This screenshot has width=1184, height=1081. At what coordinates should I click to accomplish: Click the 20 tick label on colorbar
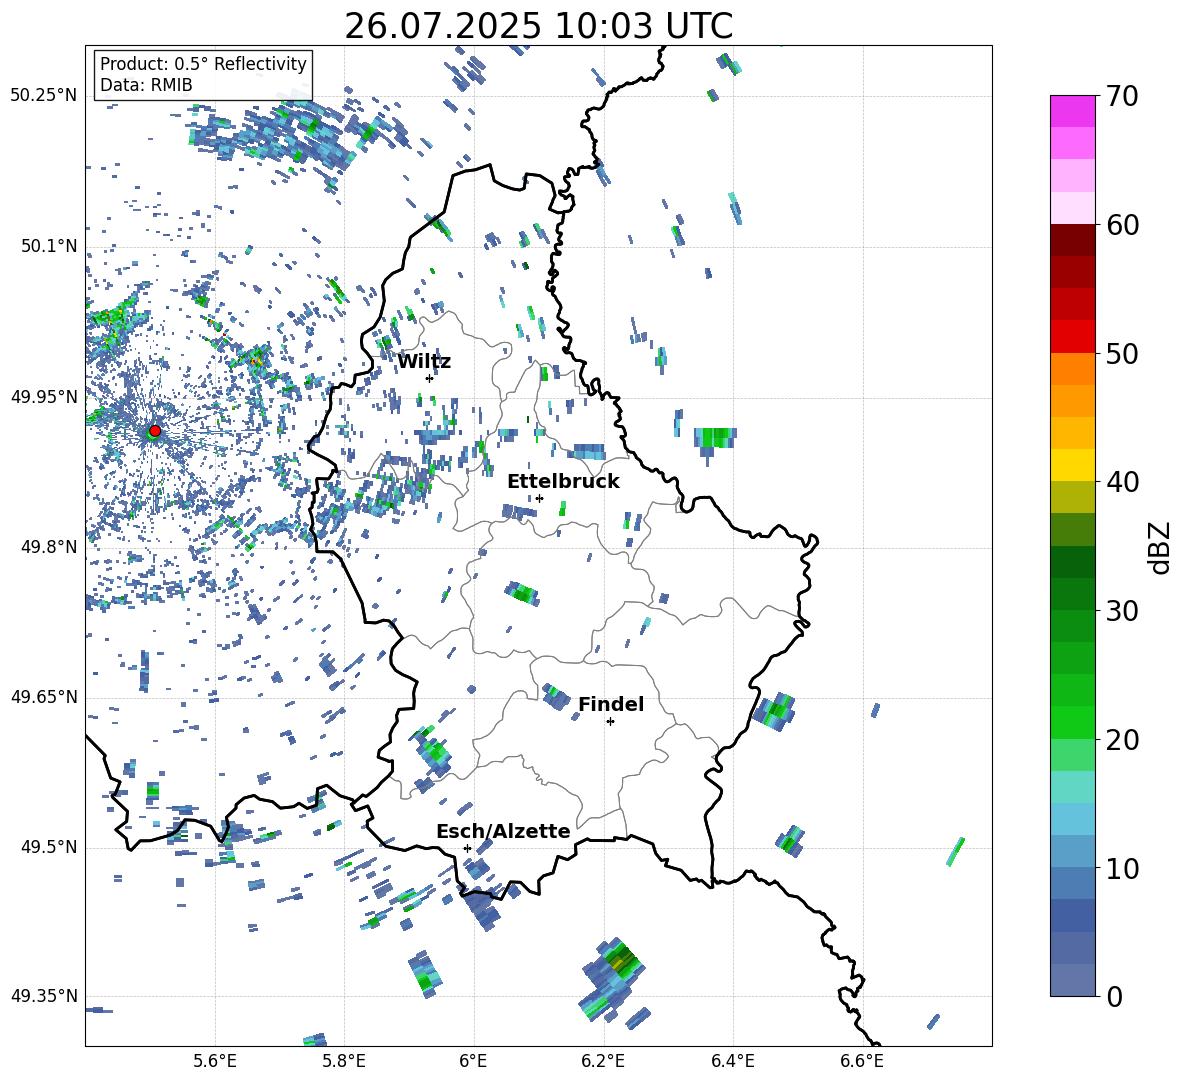pos(1122,740)
